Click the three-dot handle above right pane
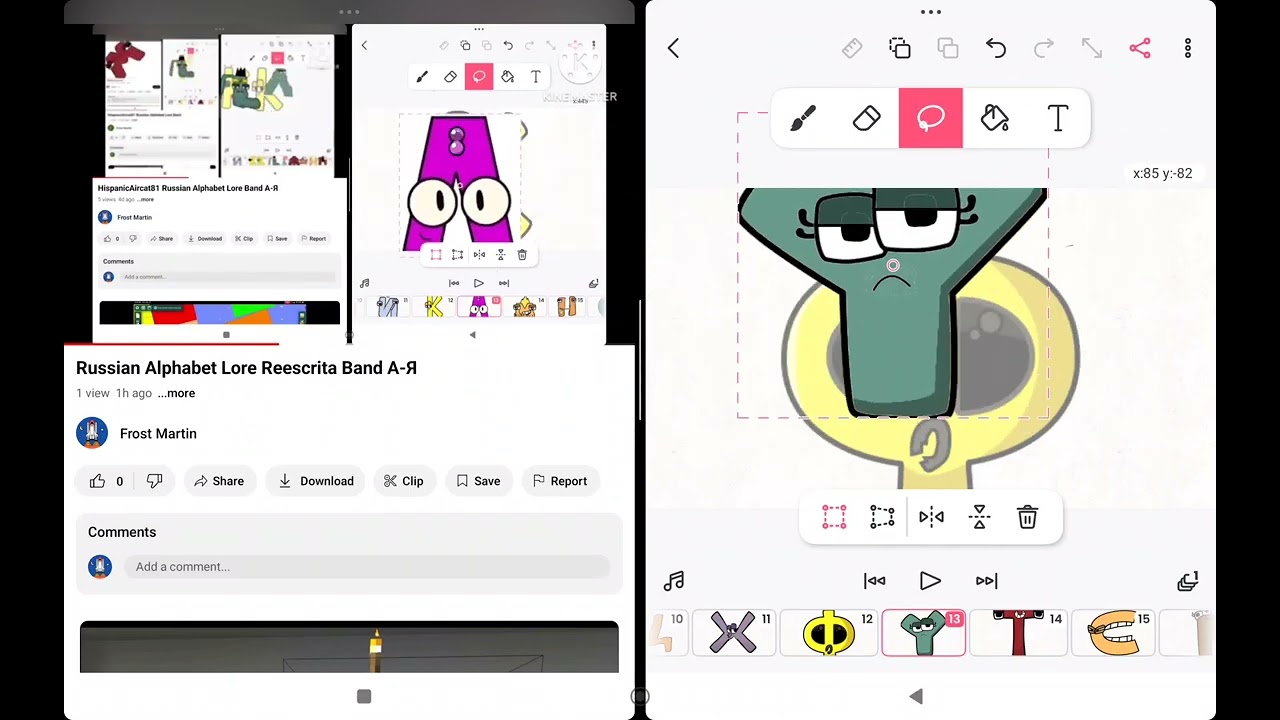 coord(930,12)
